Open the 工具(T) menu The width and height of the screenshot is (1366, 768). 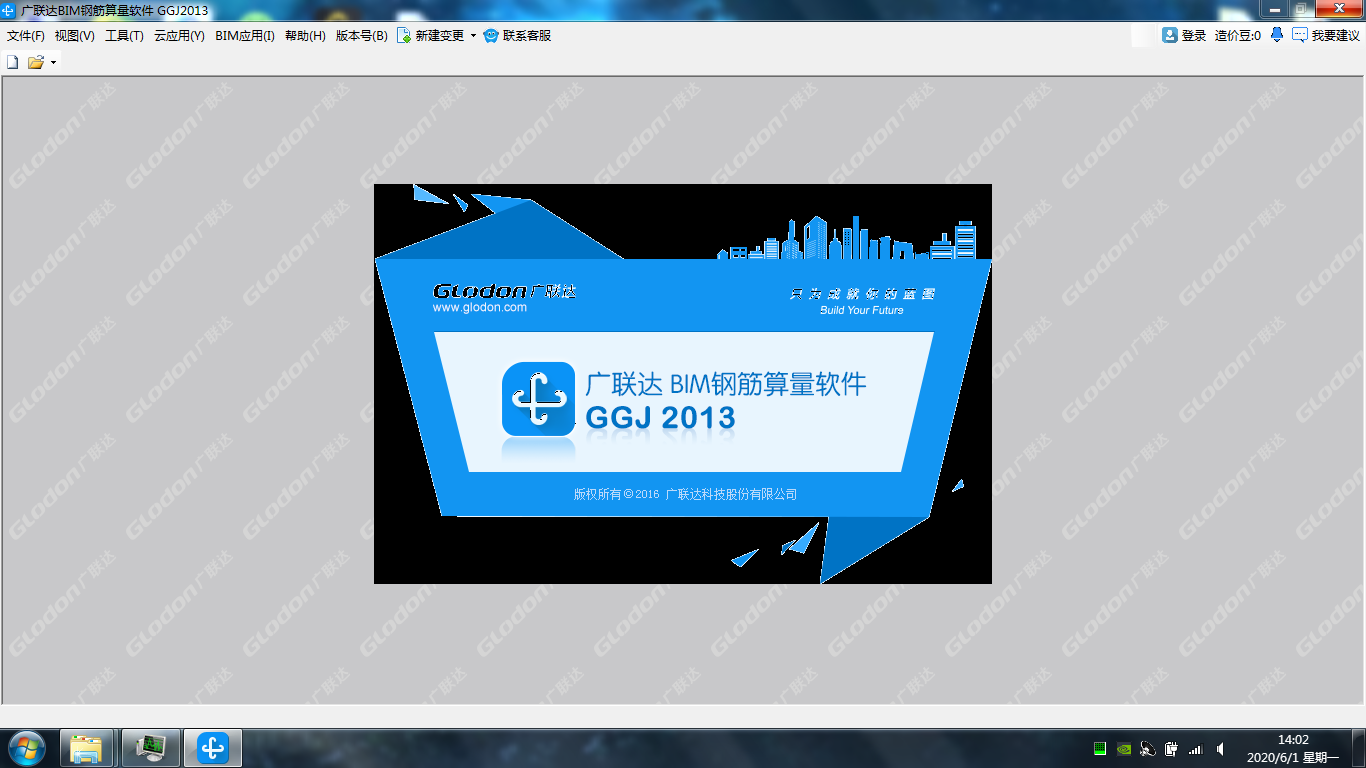124,35
